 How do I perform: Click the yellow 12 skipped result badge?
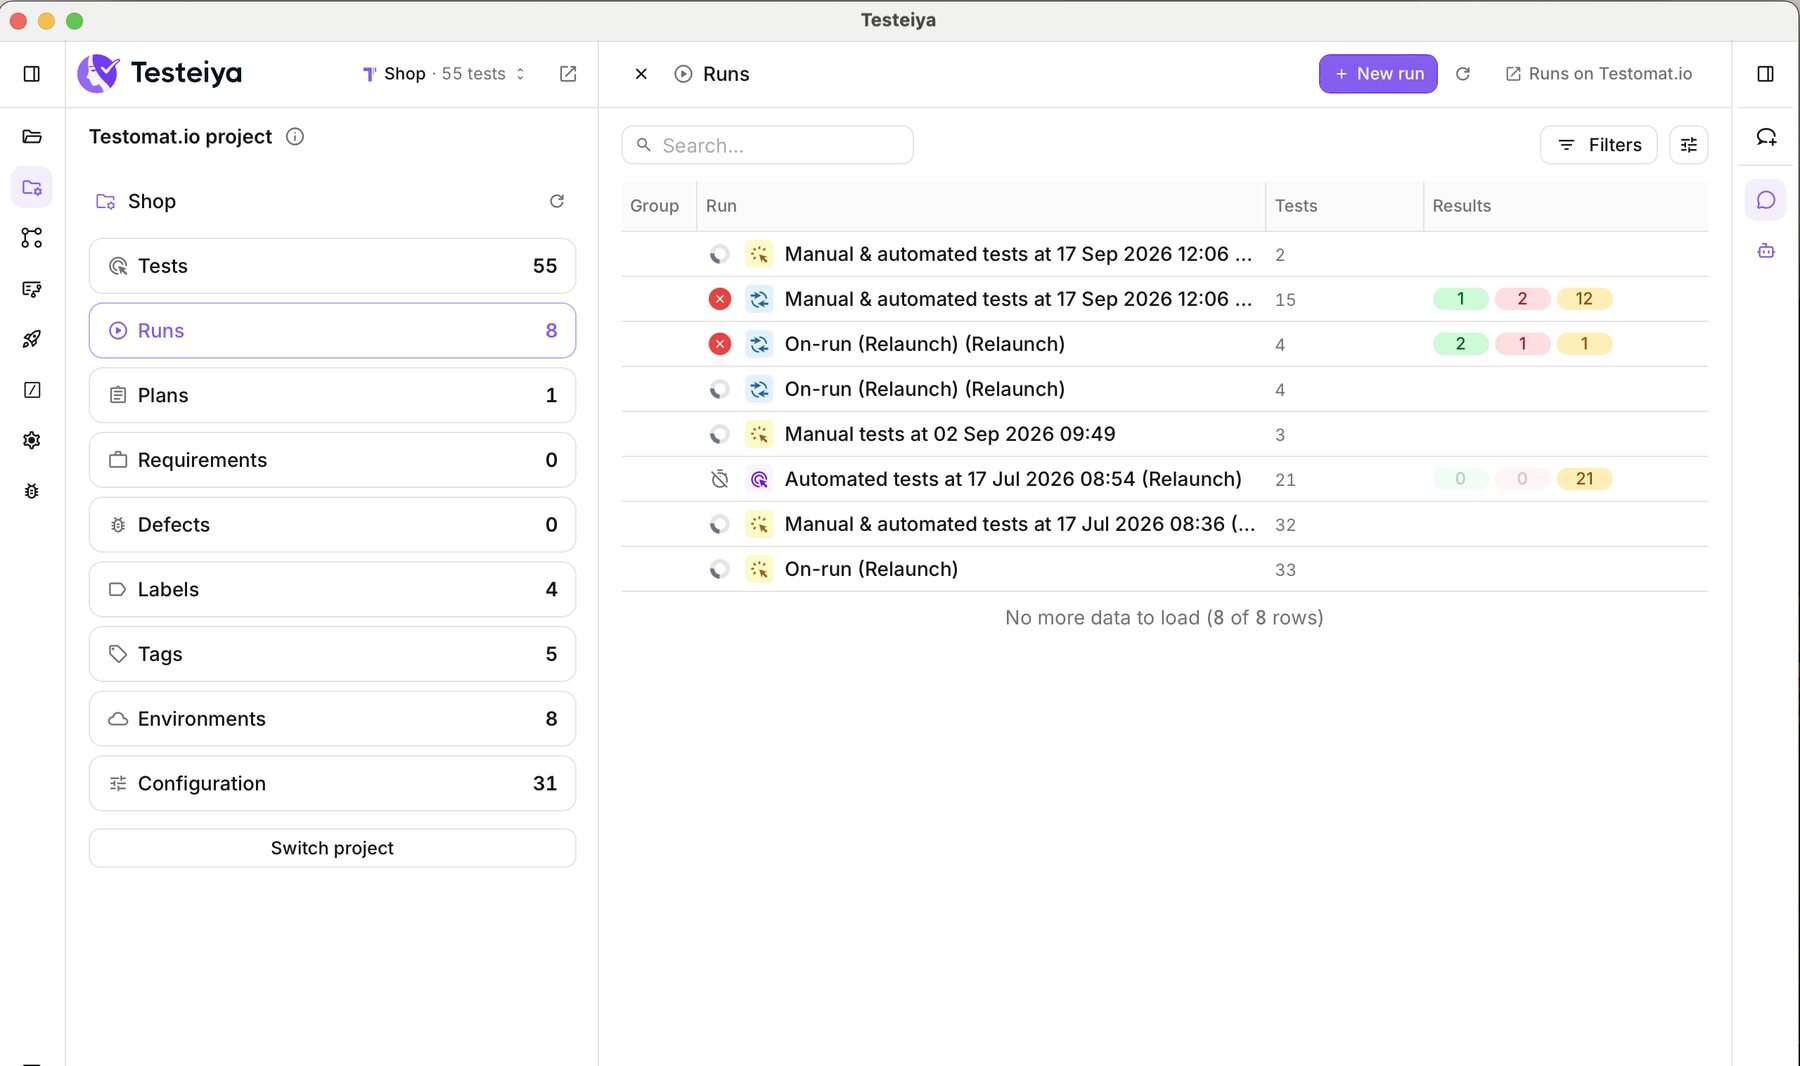point(1584,299)
